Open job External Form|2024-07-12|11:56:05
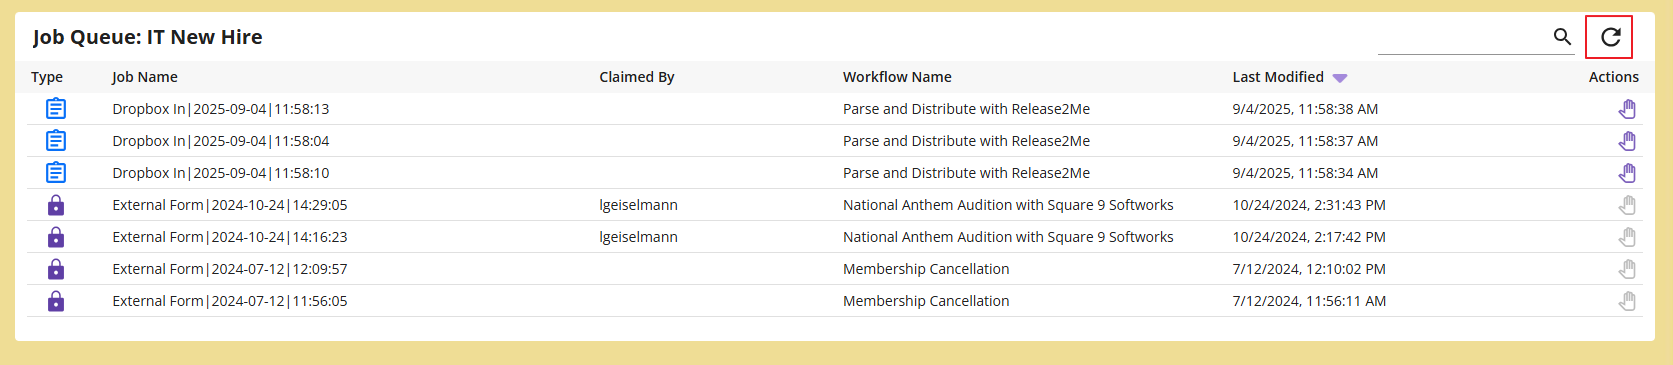The image size is (1673, 365). 230,301
